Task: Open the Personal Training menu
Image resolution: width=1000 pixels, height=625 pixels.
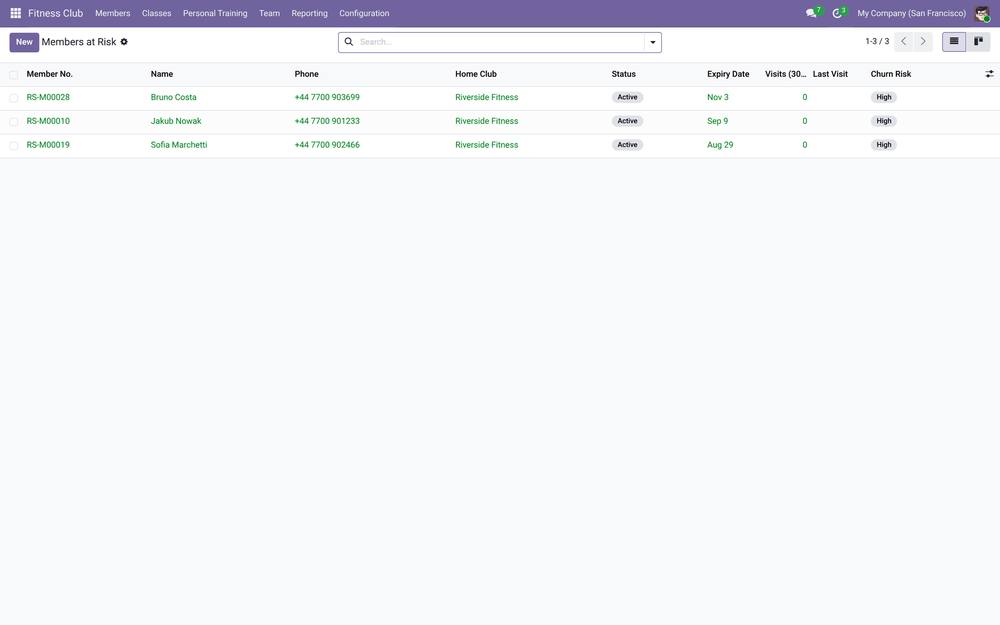Action: click(x=215, y=13)
